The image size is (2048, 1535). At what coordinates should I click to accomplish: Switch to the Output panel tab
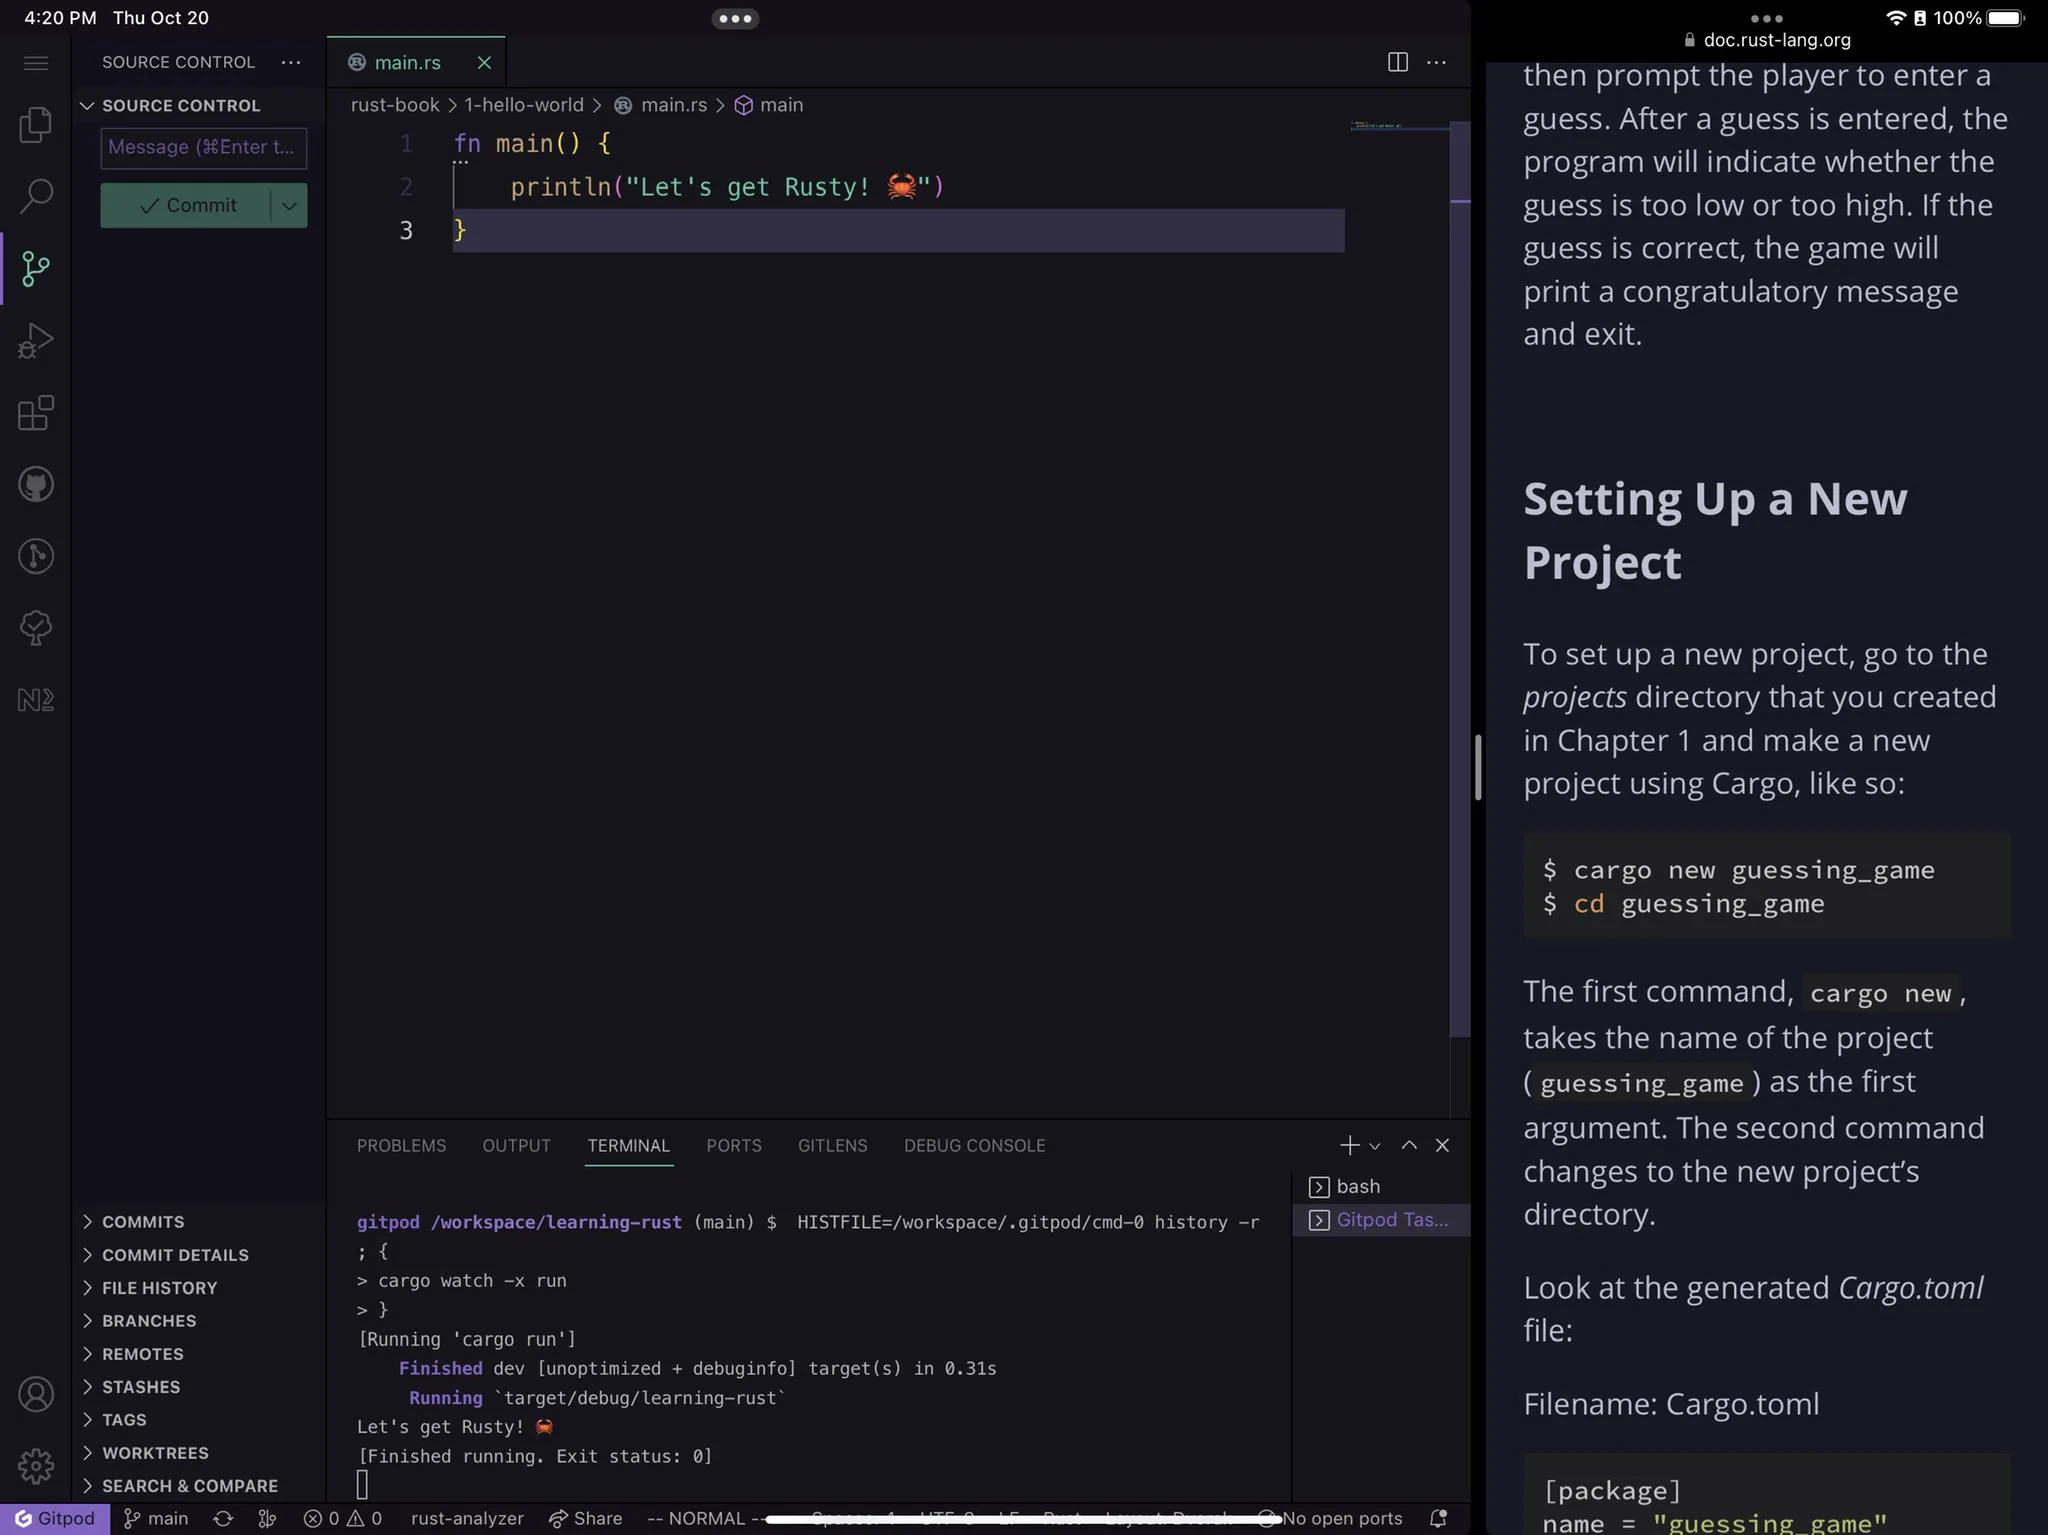[516, 1145]
